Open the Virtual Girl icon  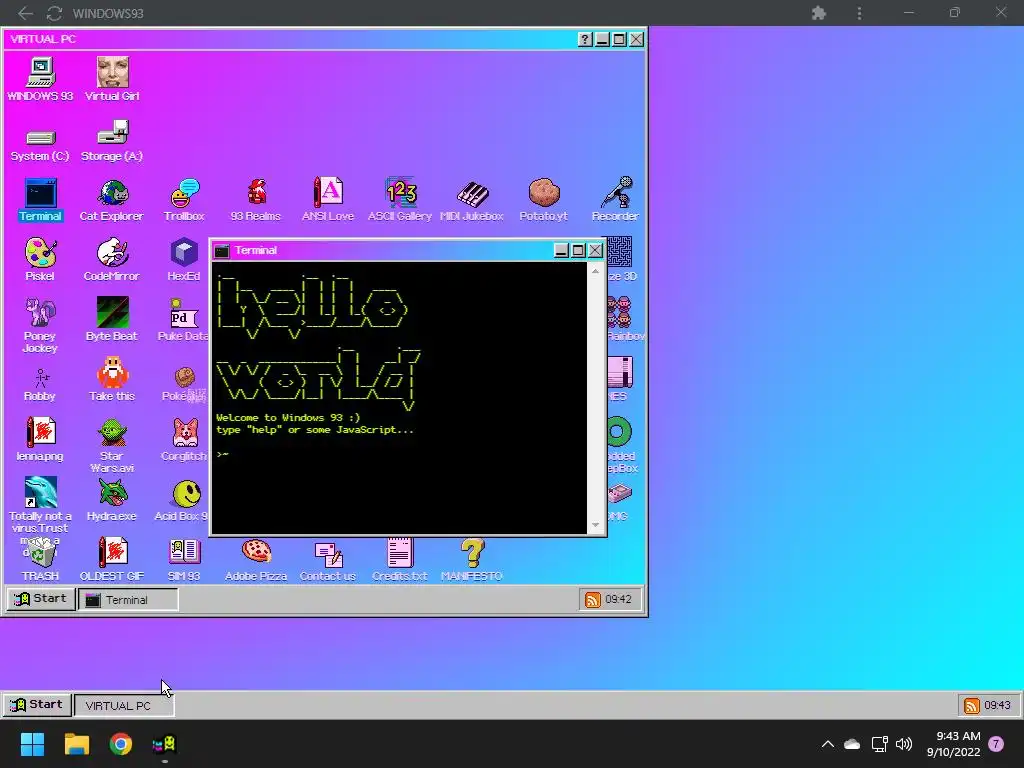pyautogui.click(x=112, y=78)
